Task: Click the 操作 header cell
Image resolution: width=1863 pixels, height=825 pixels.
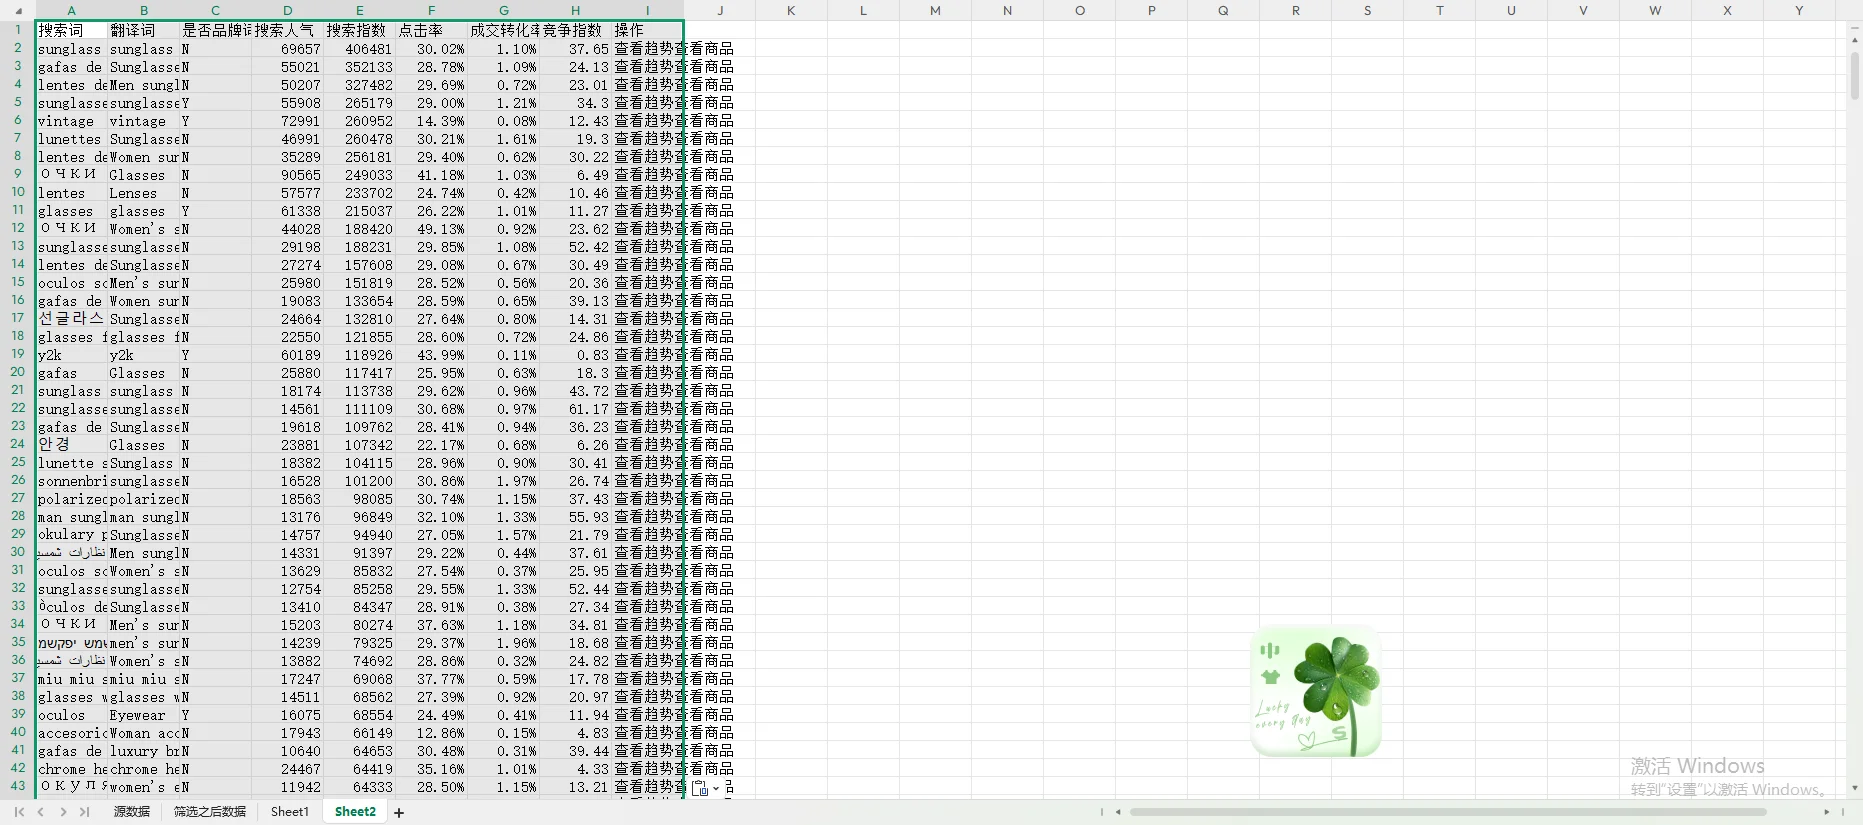Action: click(x=647, y=31)
